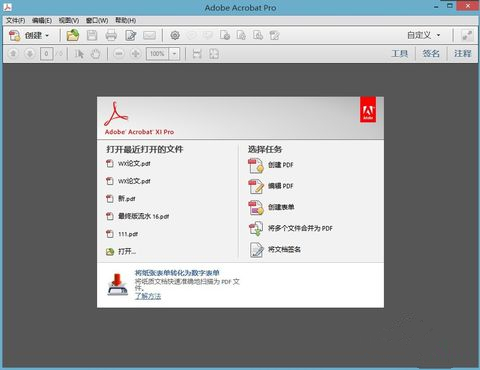Click the save floppy disk icon
Screen dimensions: 480x370
[92, 35]
